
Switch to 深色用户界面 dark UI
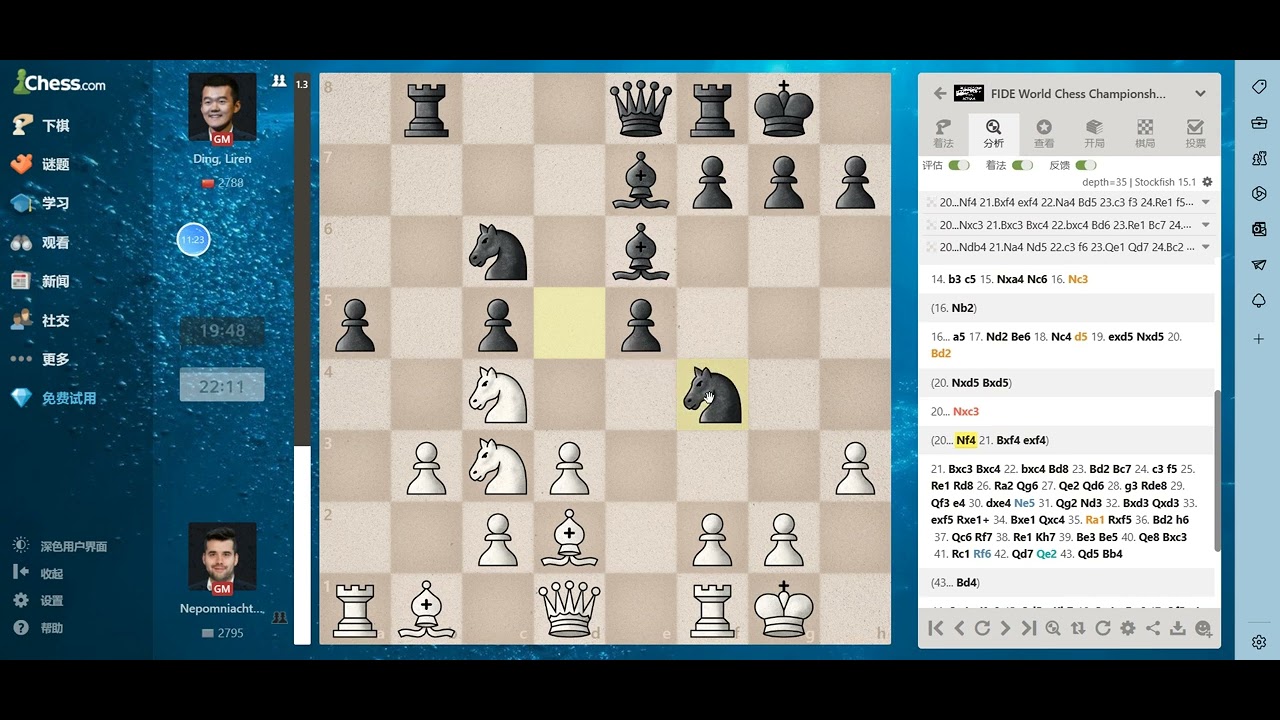point(60,546)
